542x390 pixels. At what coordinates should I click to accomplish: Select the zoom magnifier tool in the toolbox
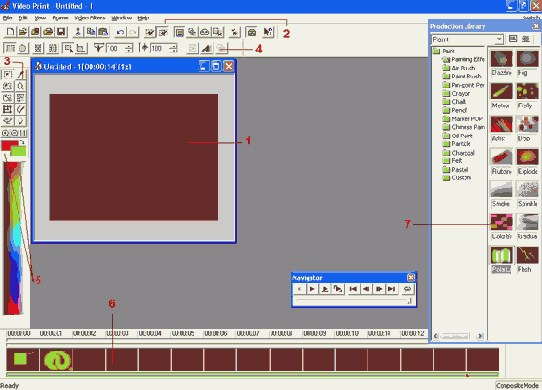(20, 86)
